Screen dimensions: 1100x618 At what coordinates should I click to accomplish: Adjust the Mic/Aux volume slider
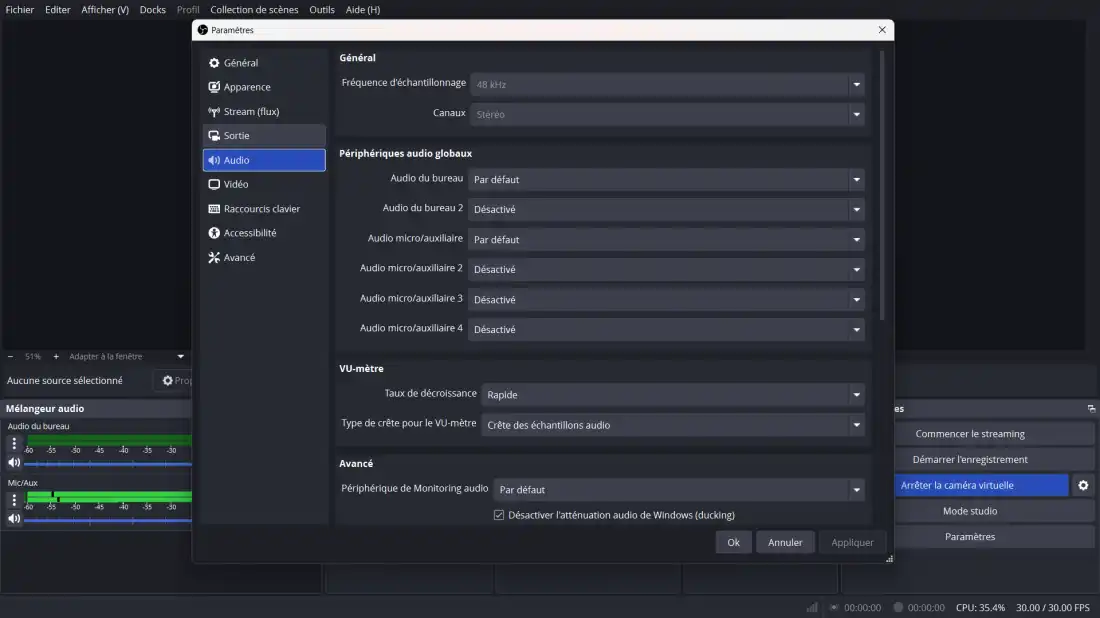[x=108, y=520]
